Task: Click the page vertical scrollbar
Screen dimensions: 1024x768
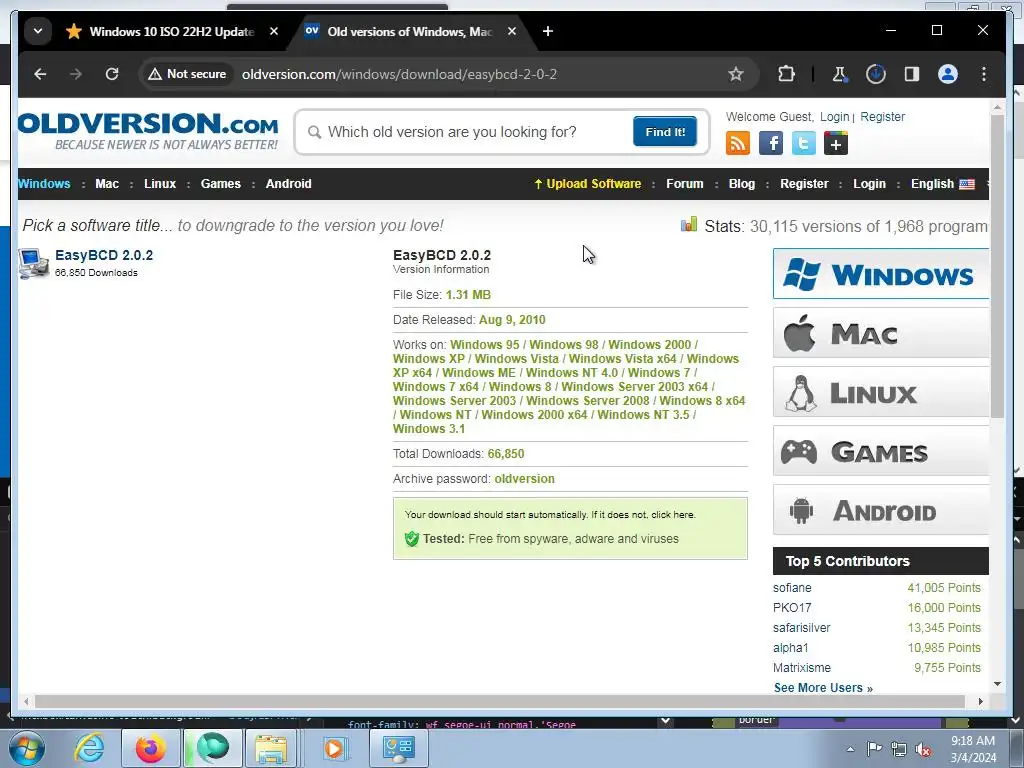Action: [x=997, y=266]
